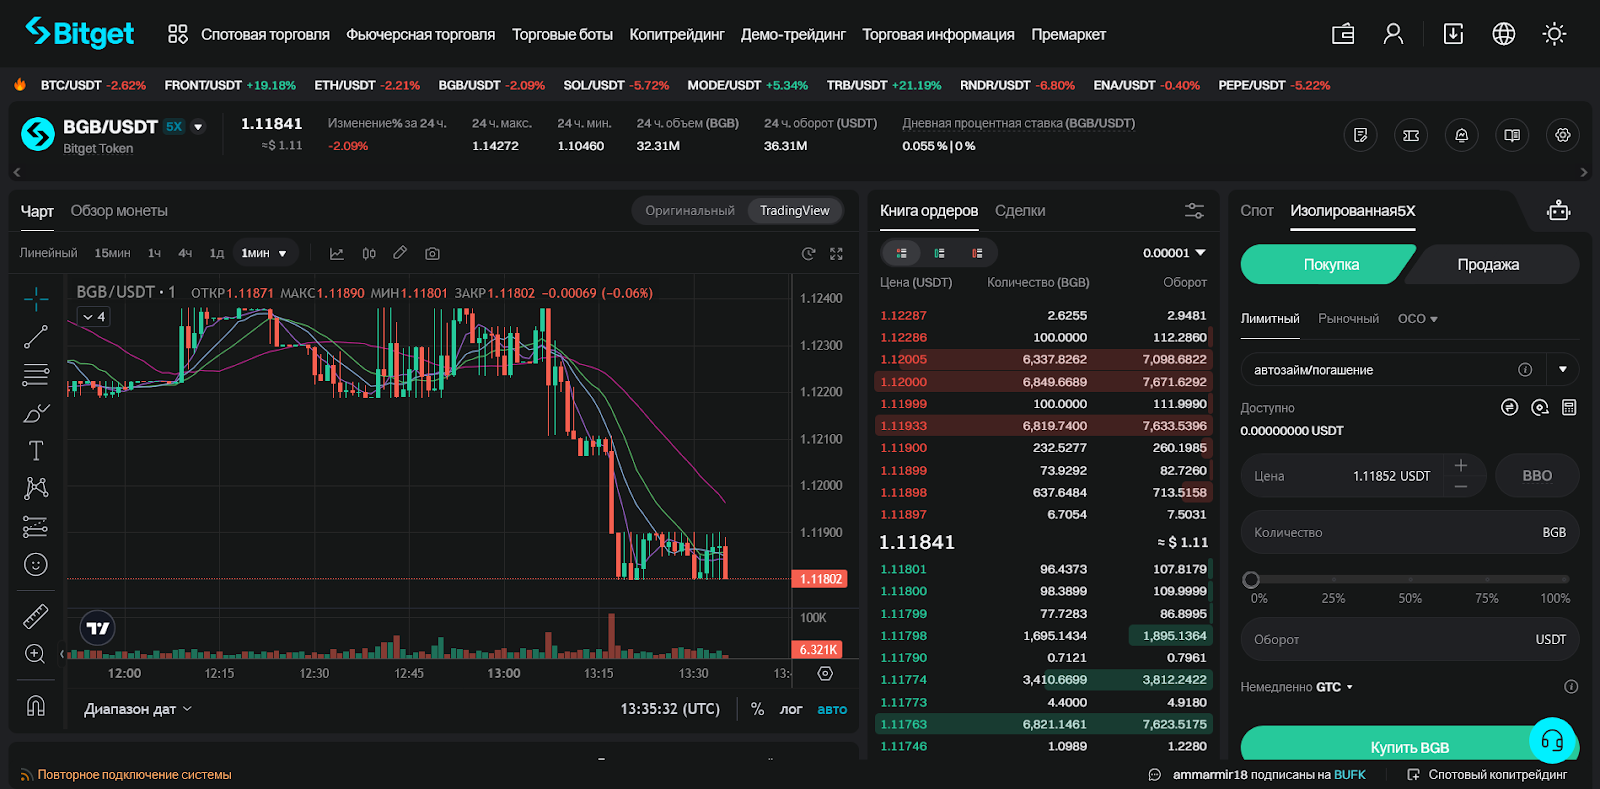Image resolution: width=1600 pixels, height=789 pixels.
Task: Click the amount percentage slider handle
Action: [1251, 579]
